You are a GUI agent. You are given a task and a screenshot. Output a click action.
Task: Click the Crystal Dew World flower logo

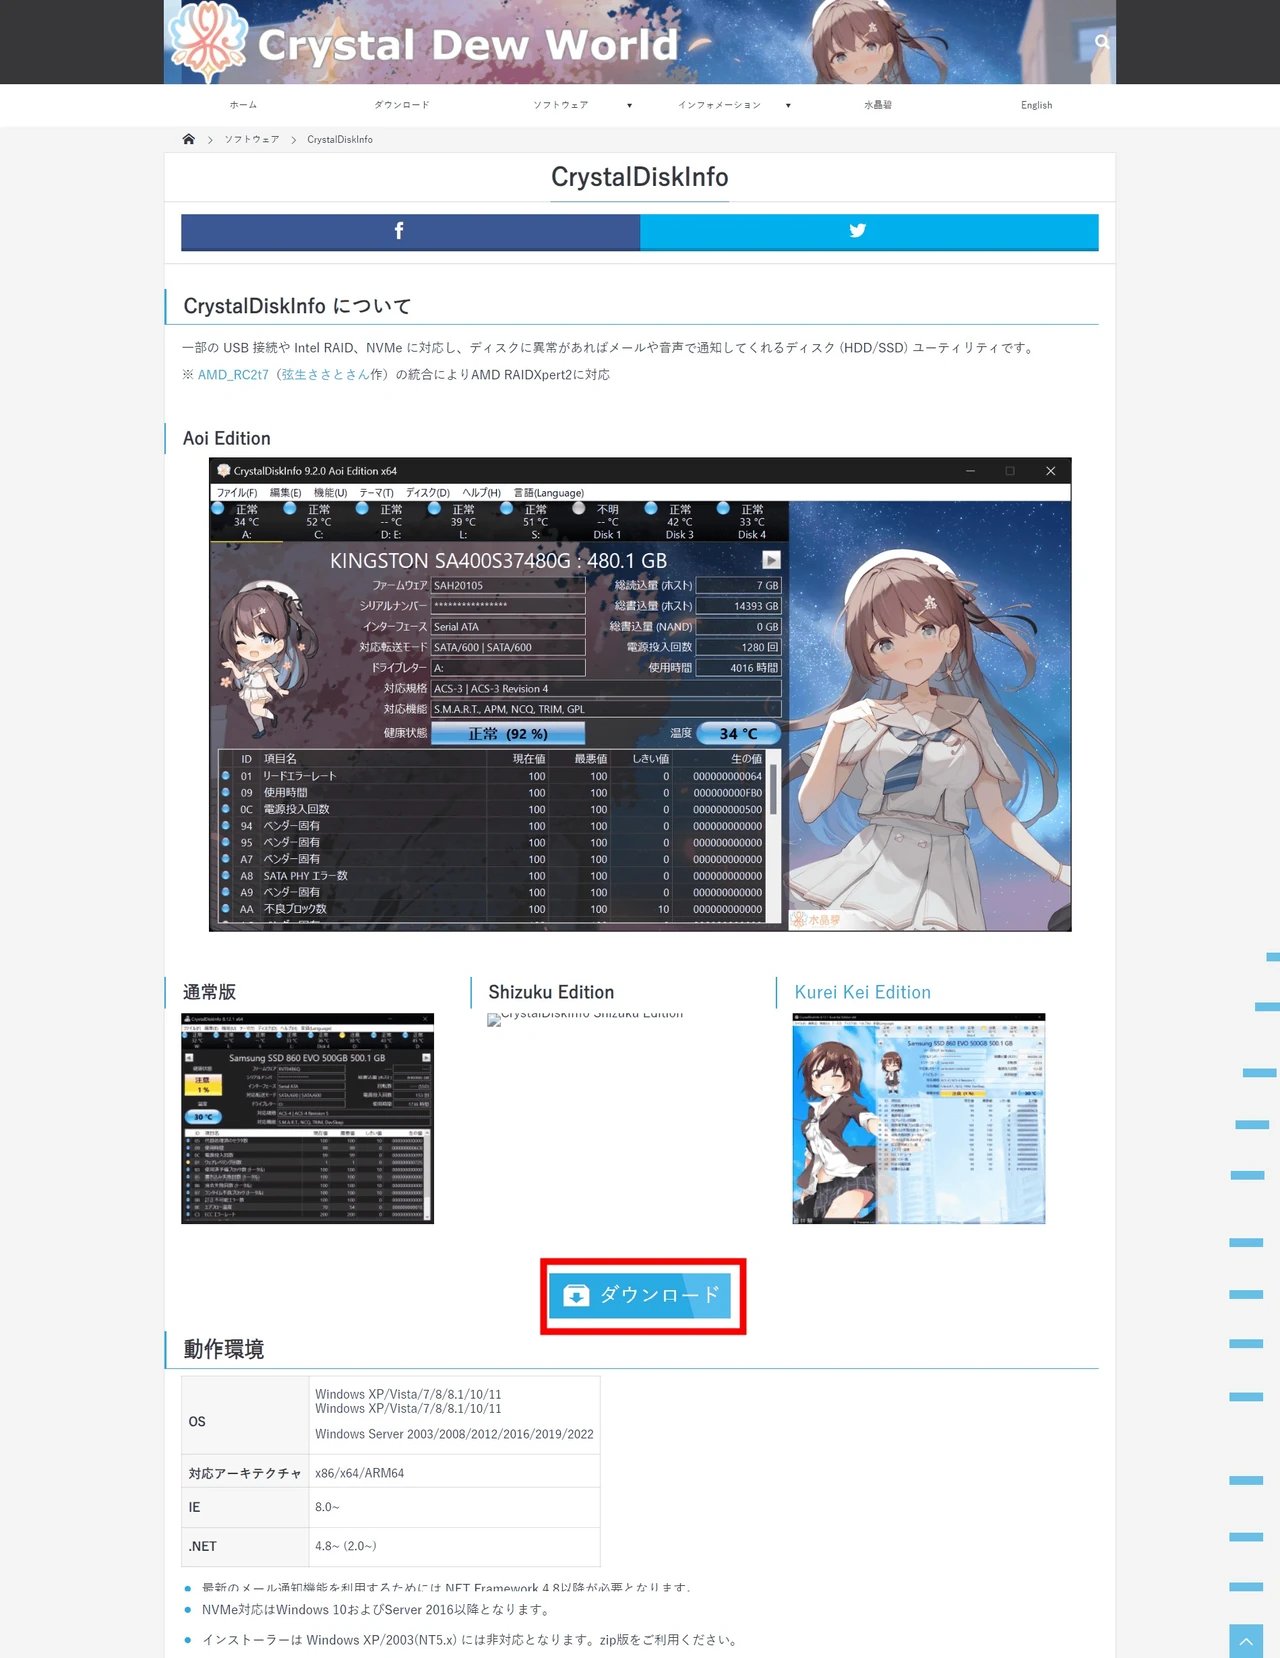pyautogui.click(x=207, y=41)
